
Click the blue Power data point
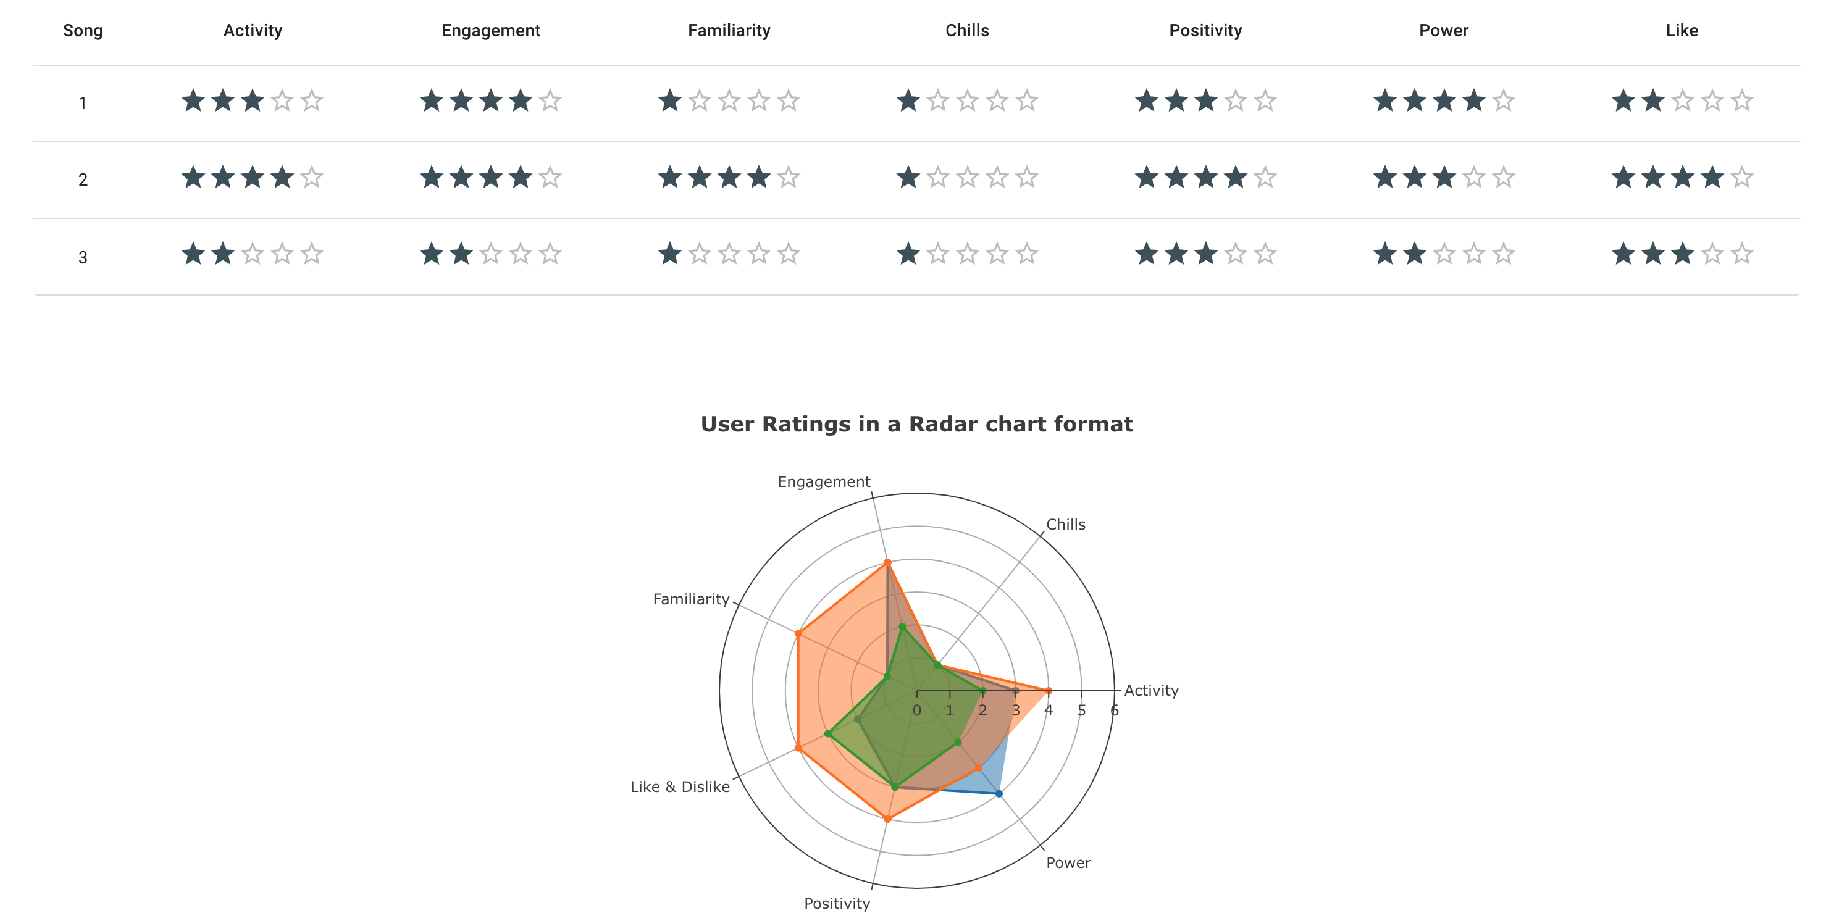[x=998, y=794]
